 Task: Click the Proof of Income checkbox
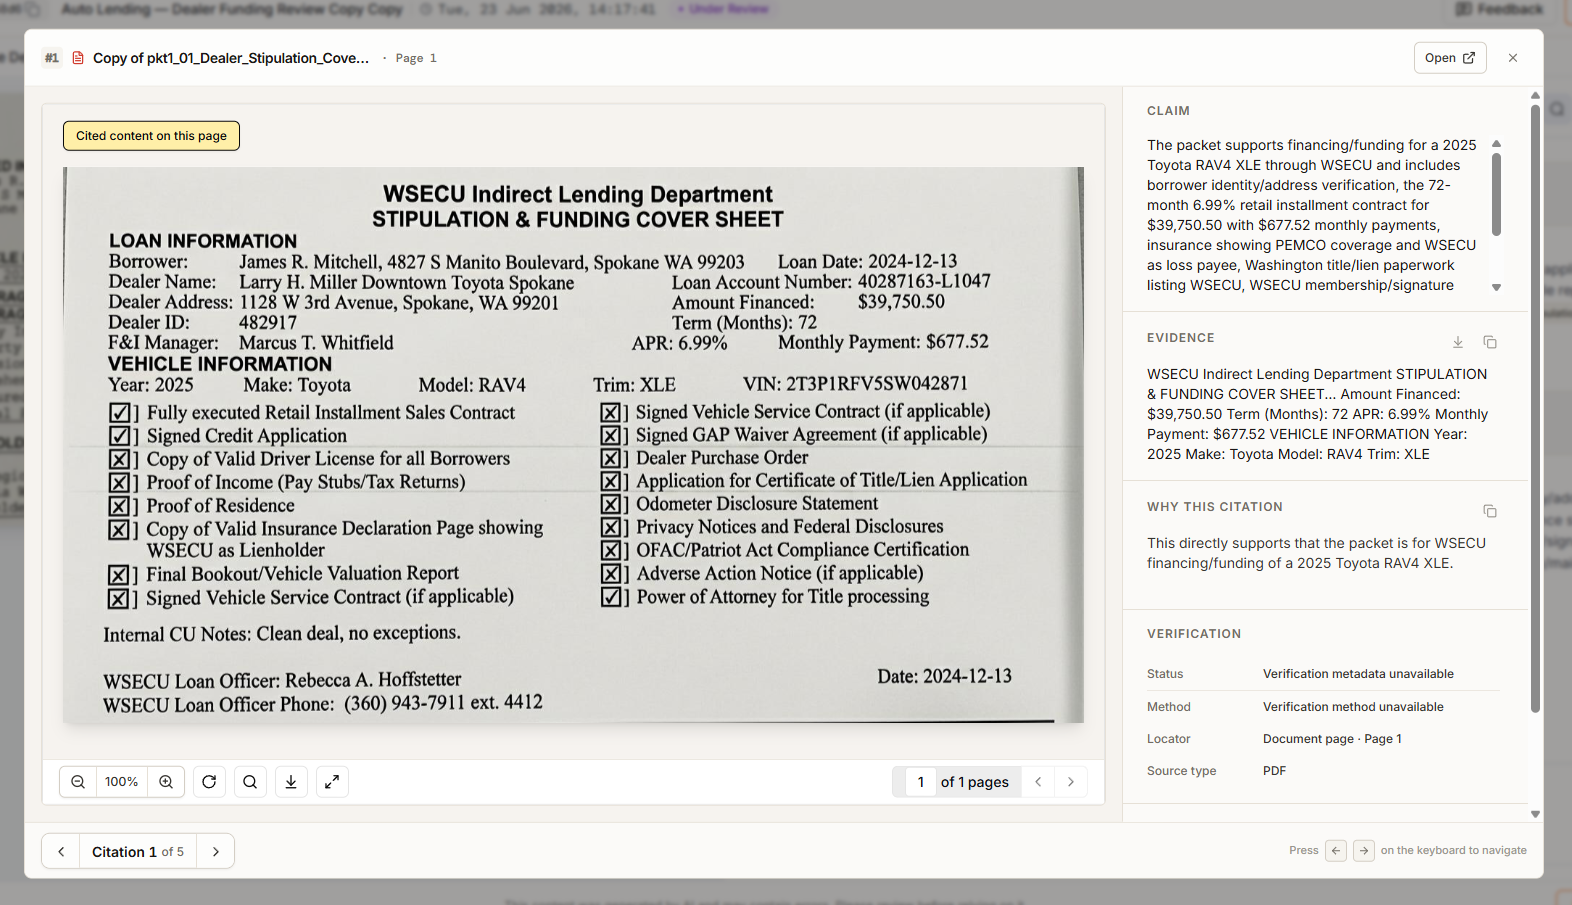[x=120, y=483]
